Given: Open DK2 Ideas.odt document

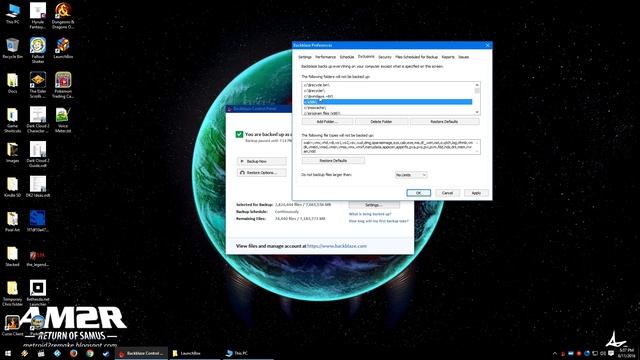Looking at the screenshot, I should coord(38,187).
